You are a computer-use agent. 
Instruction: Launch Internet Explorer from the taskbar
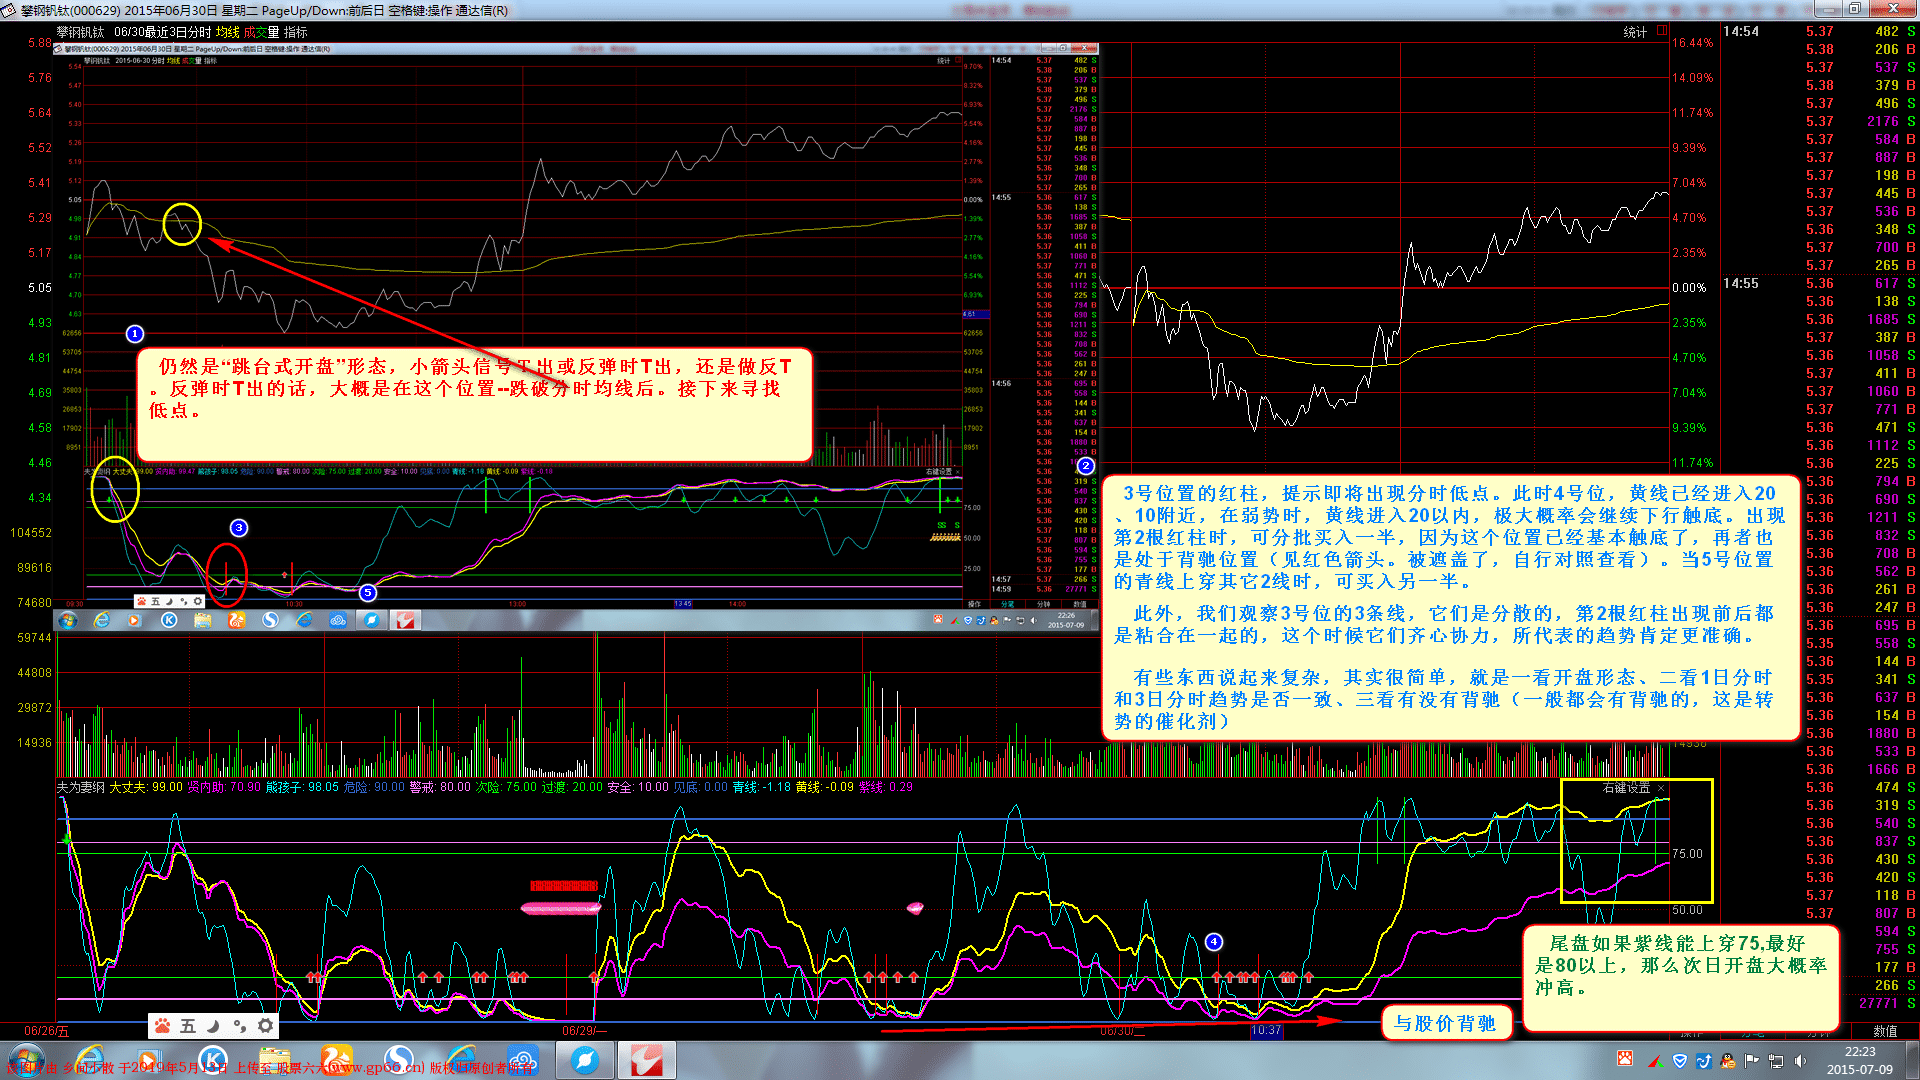pos(89,1060)
